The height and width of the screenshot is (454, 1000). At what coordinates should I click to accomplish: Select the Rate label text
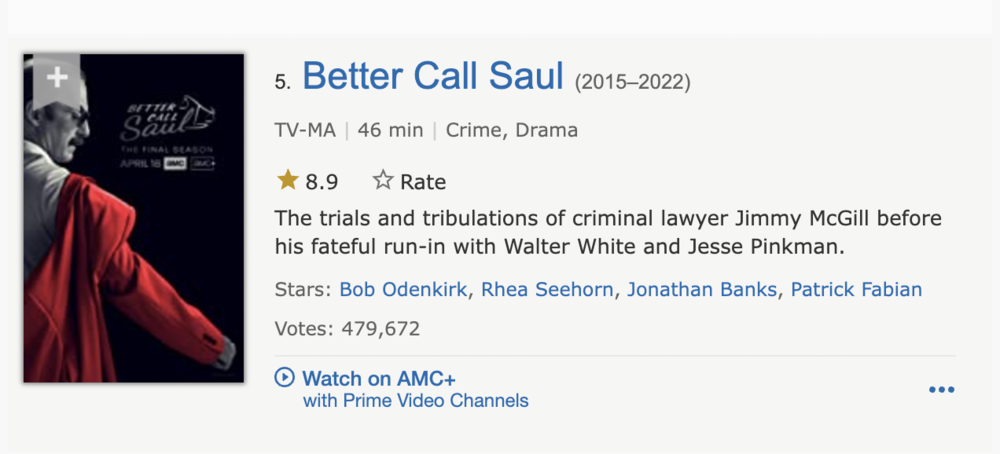[423, 182]
